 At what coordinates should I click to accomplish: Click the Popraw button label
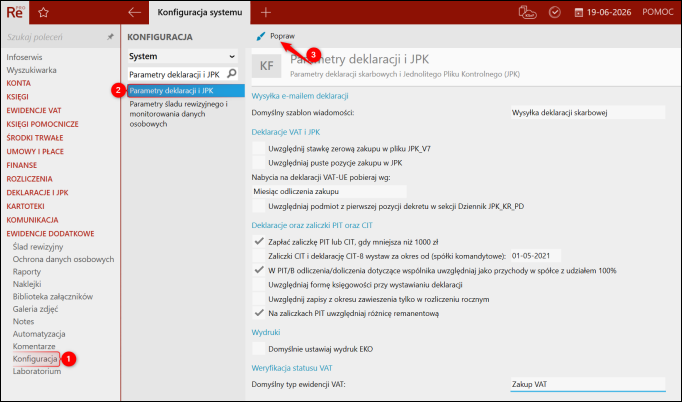[x=282, y=36]
